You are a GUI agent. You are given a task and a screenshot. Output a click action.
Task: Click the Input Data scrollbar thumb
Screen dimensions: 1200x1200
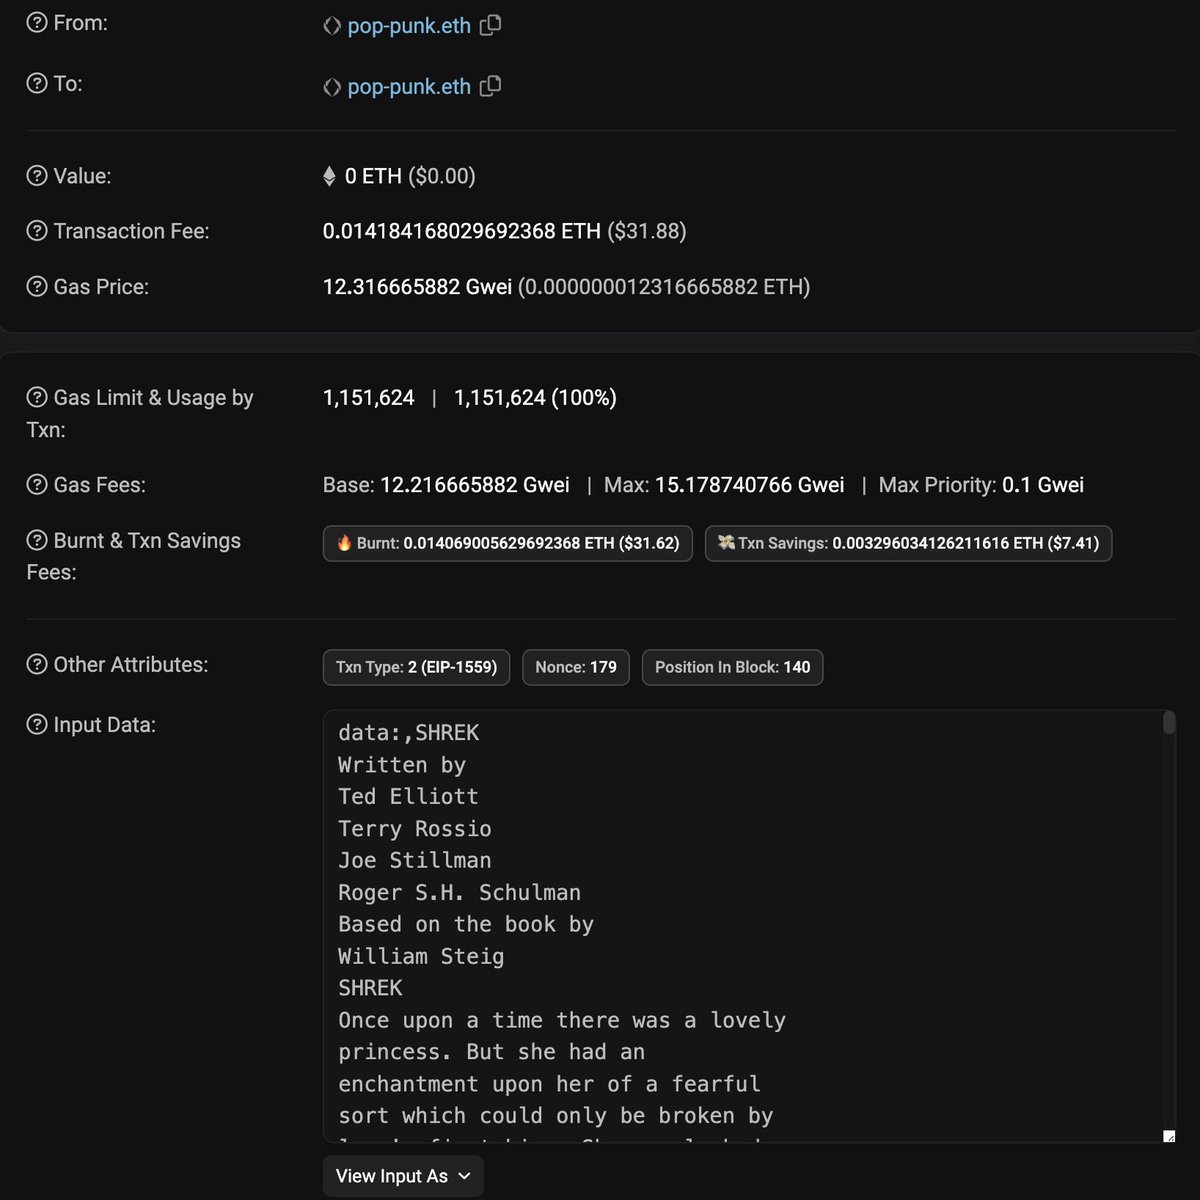tap(1168, 723)
